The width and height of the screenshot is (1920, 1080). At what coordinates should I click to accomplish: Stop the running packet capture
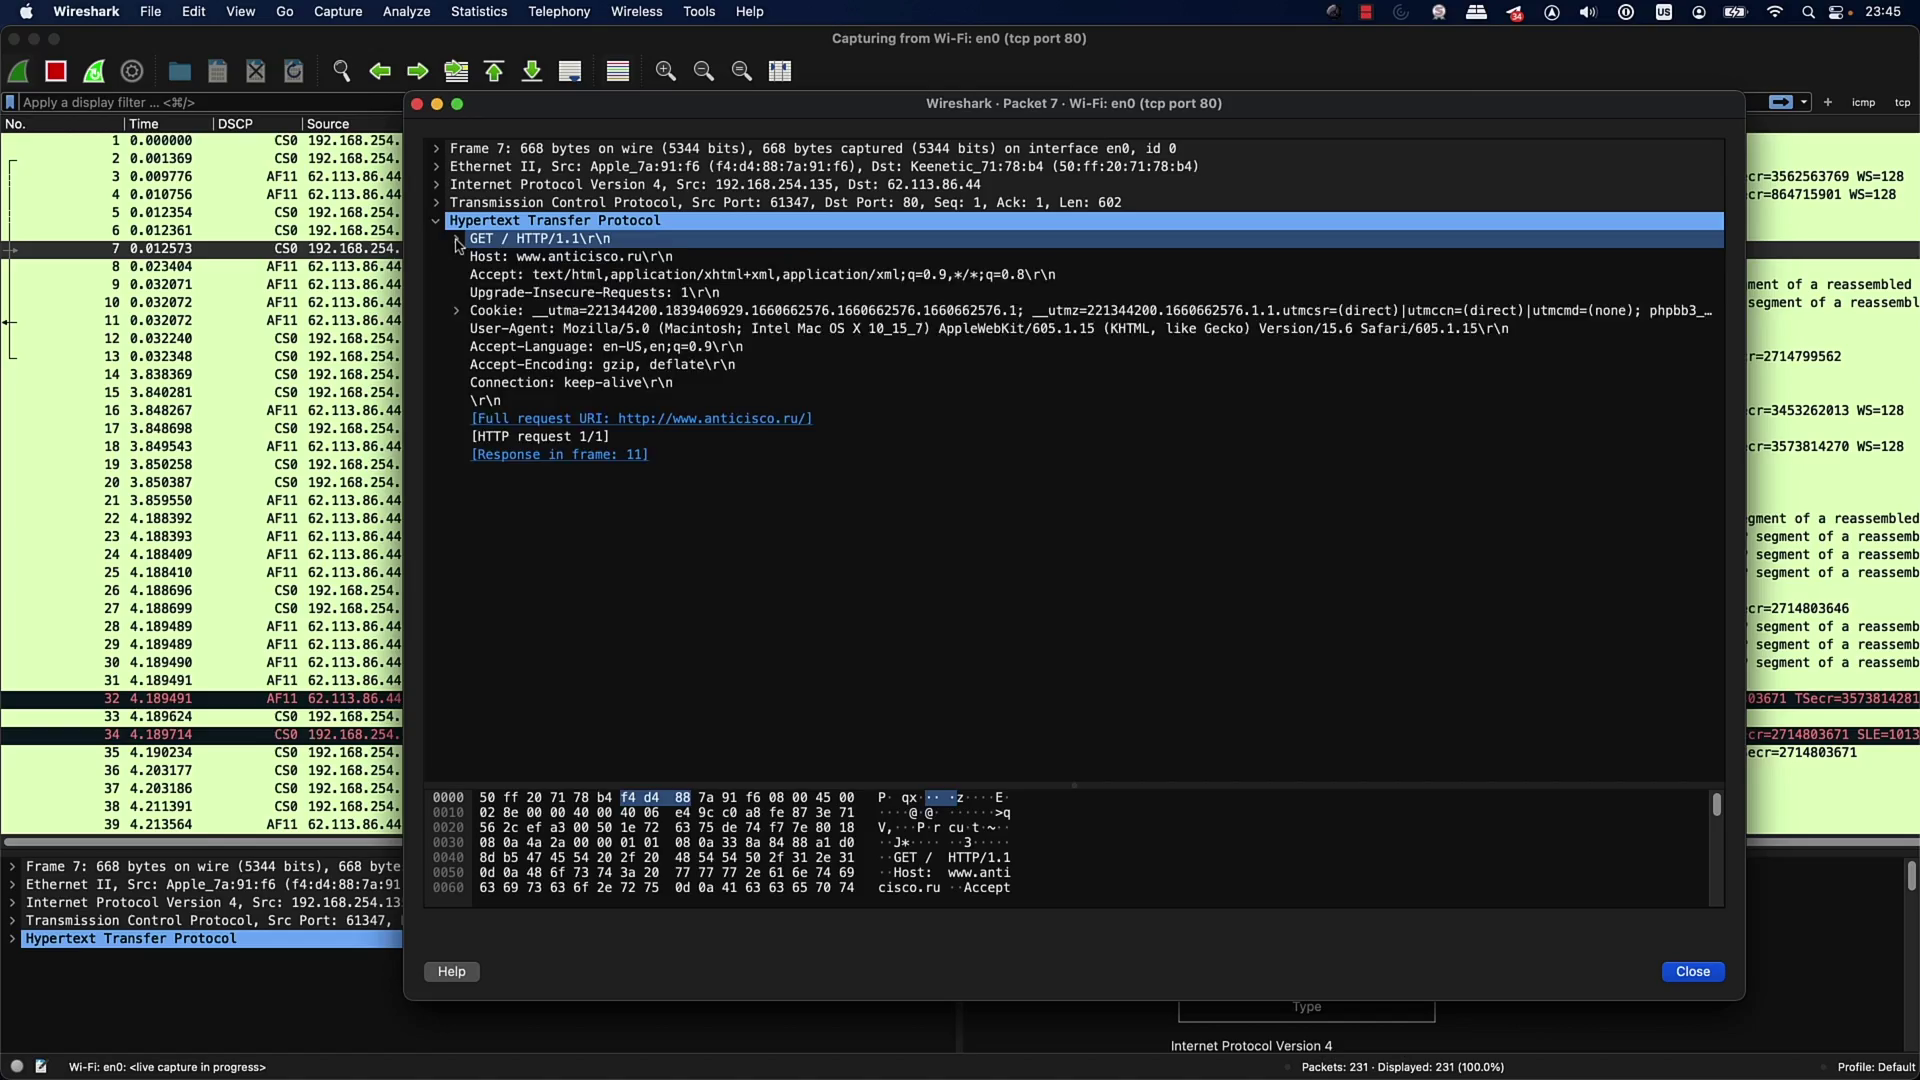(56, 71)
